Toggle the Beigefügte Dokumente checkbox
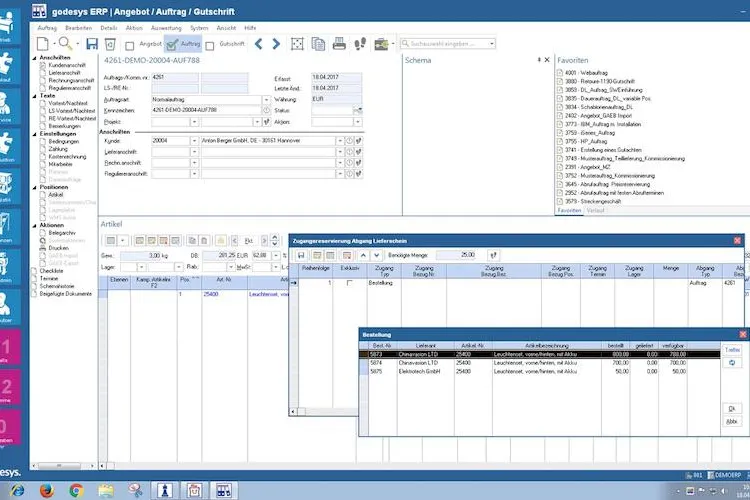Screen dimensions: 750x500 [x=34, y=294]
